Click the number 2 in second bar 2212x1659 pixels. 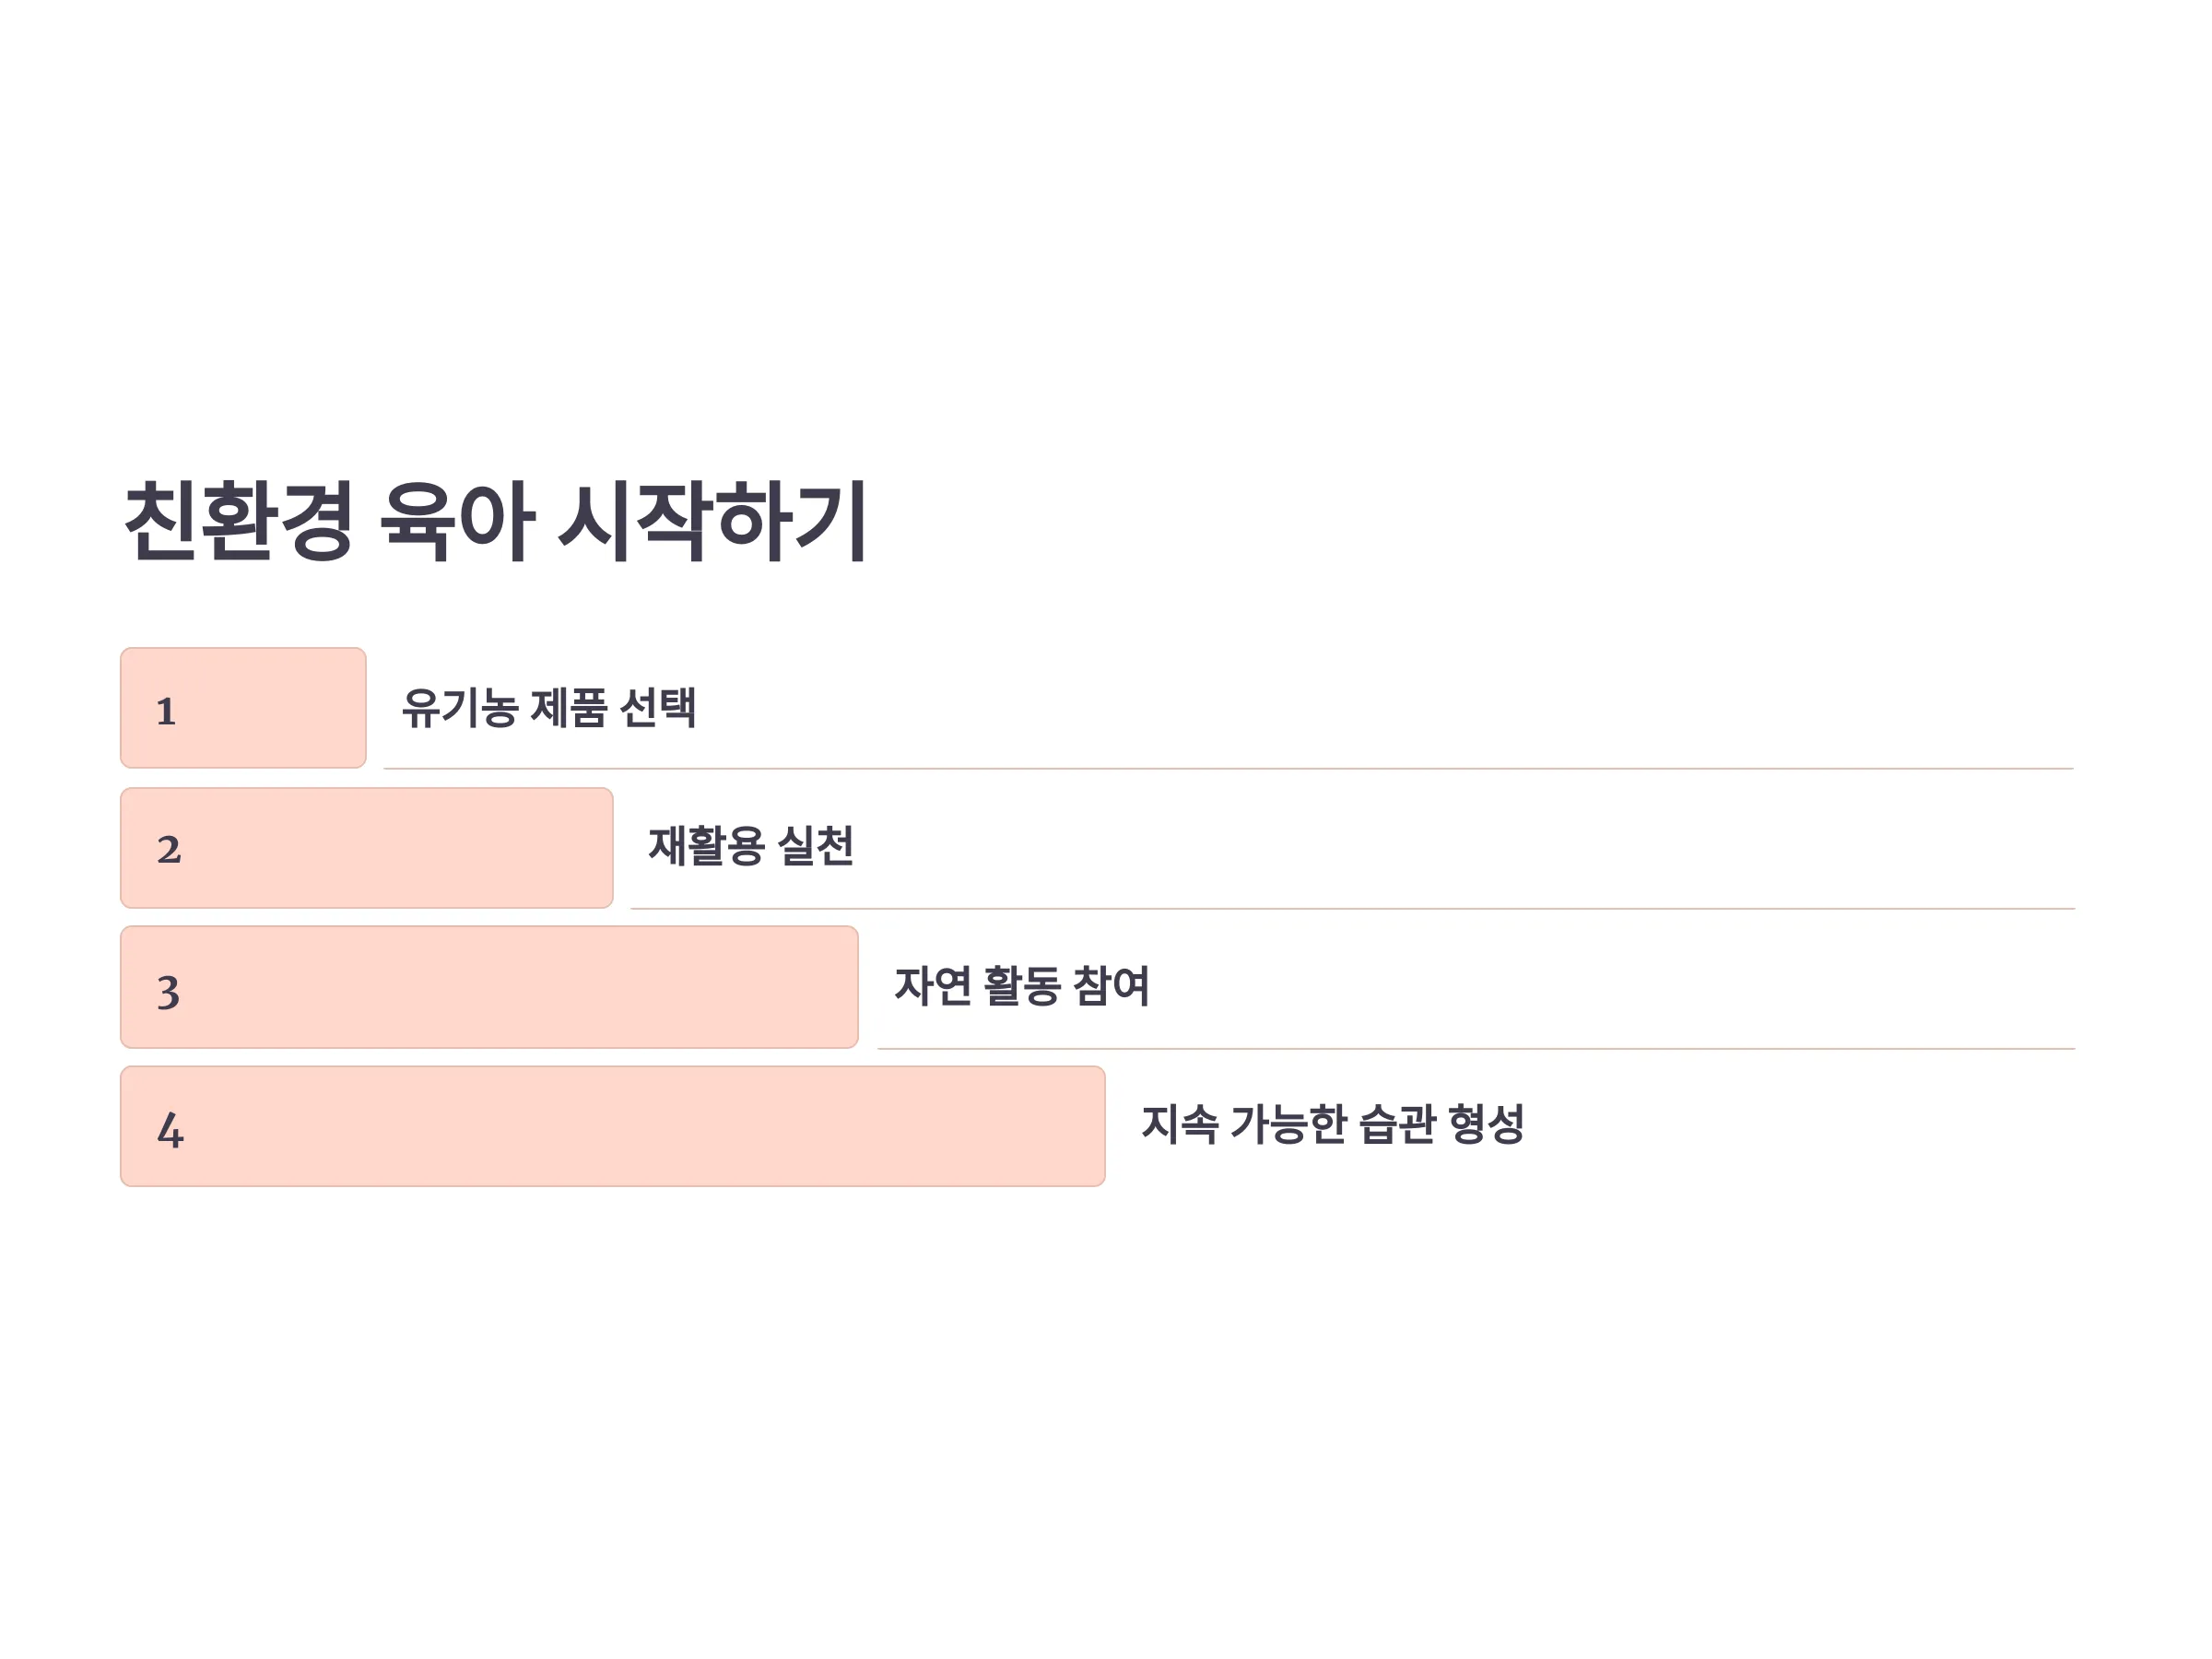tap(169, 850)
